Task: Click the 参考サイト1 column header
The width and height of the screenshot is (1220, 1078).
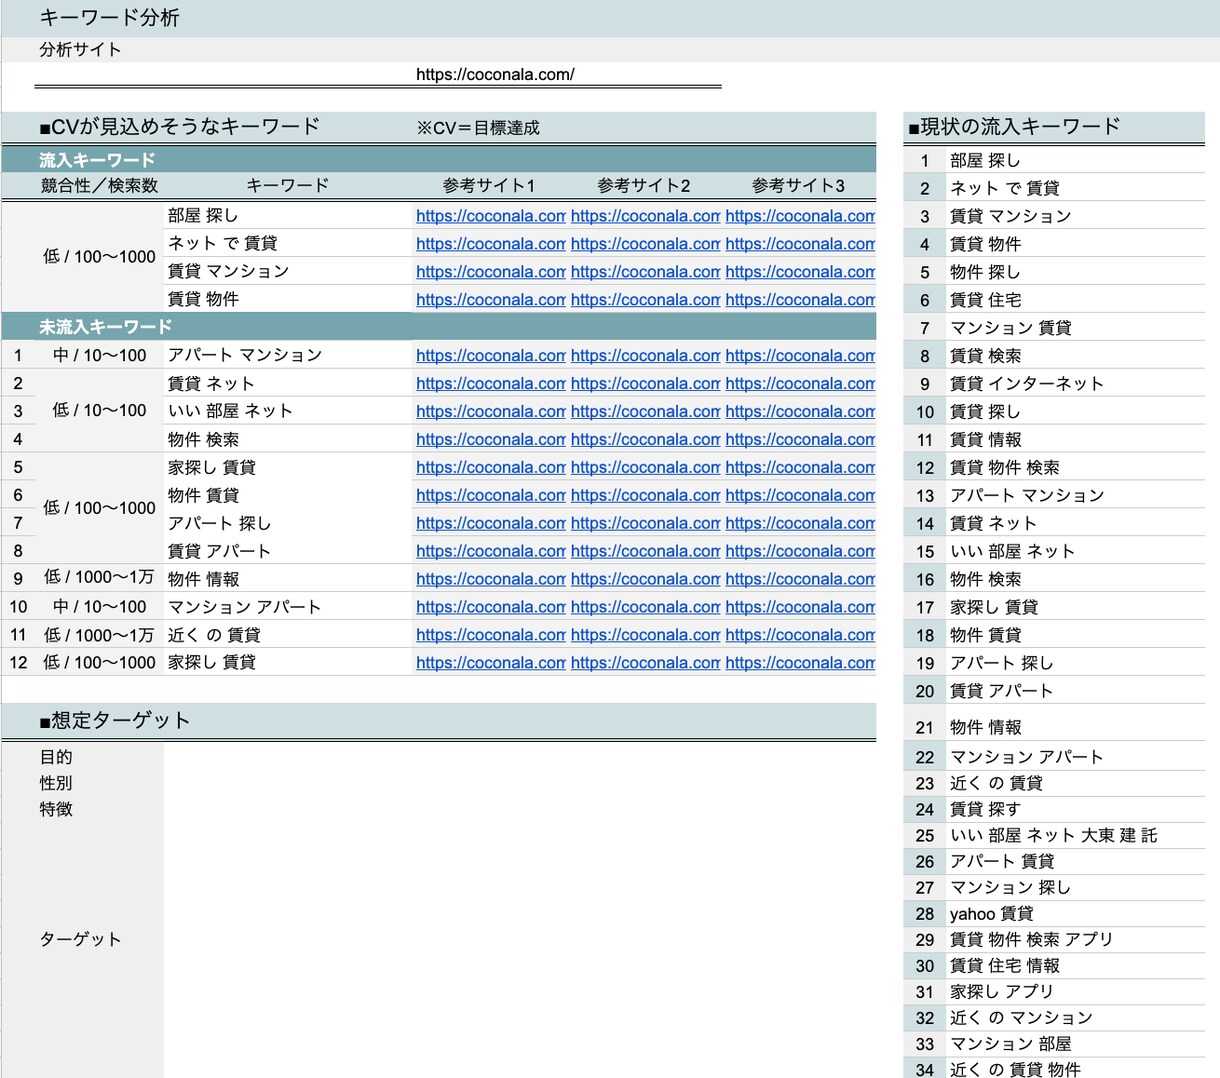Action: click(489, 186)
